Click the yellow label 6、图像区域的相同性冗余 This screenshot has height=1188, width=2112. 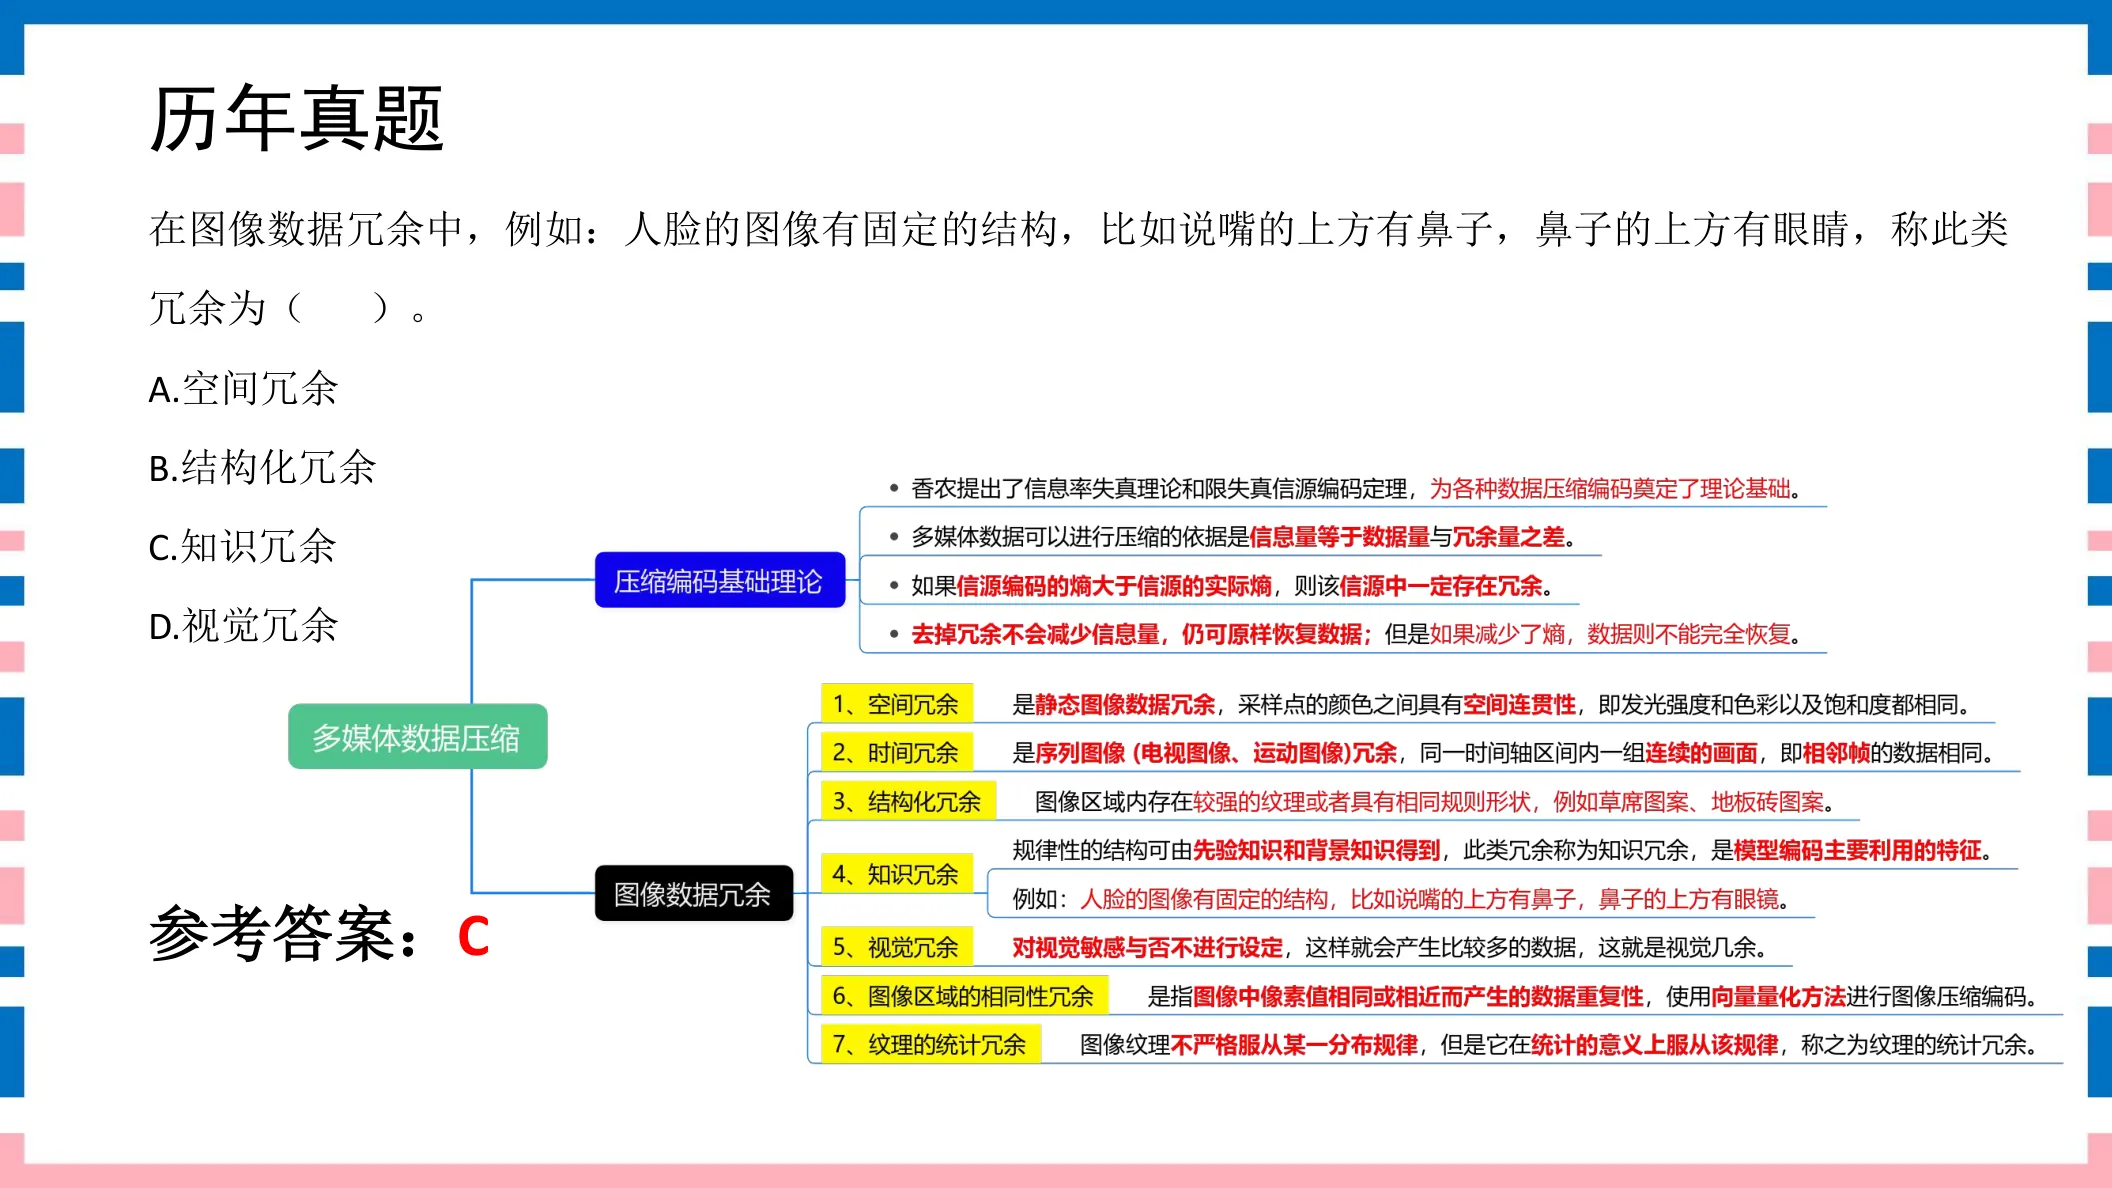[964, 996]
